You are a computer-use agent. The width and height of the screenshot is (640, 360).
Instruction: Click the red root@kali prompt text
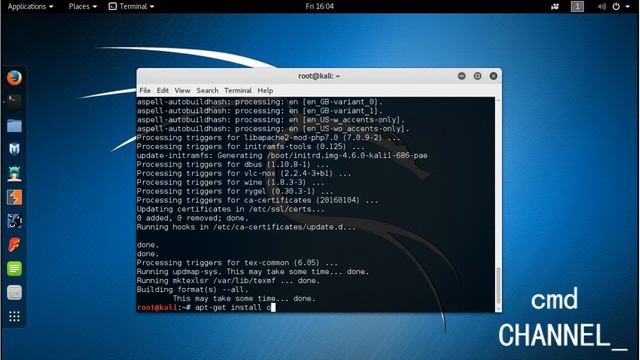coord(157,307)
